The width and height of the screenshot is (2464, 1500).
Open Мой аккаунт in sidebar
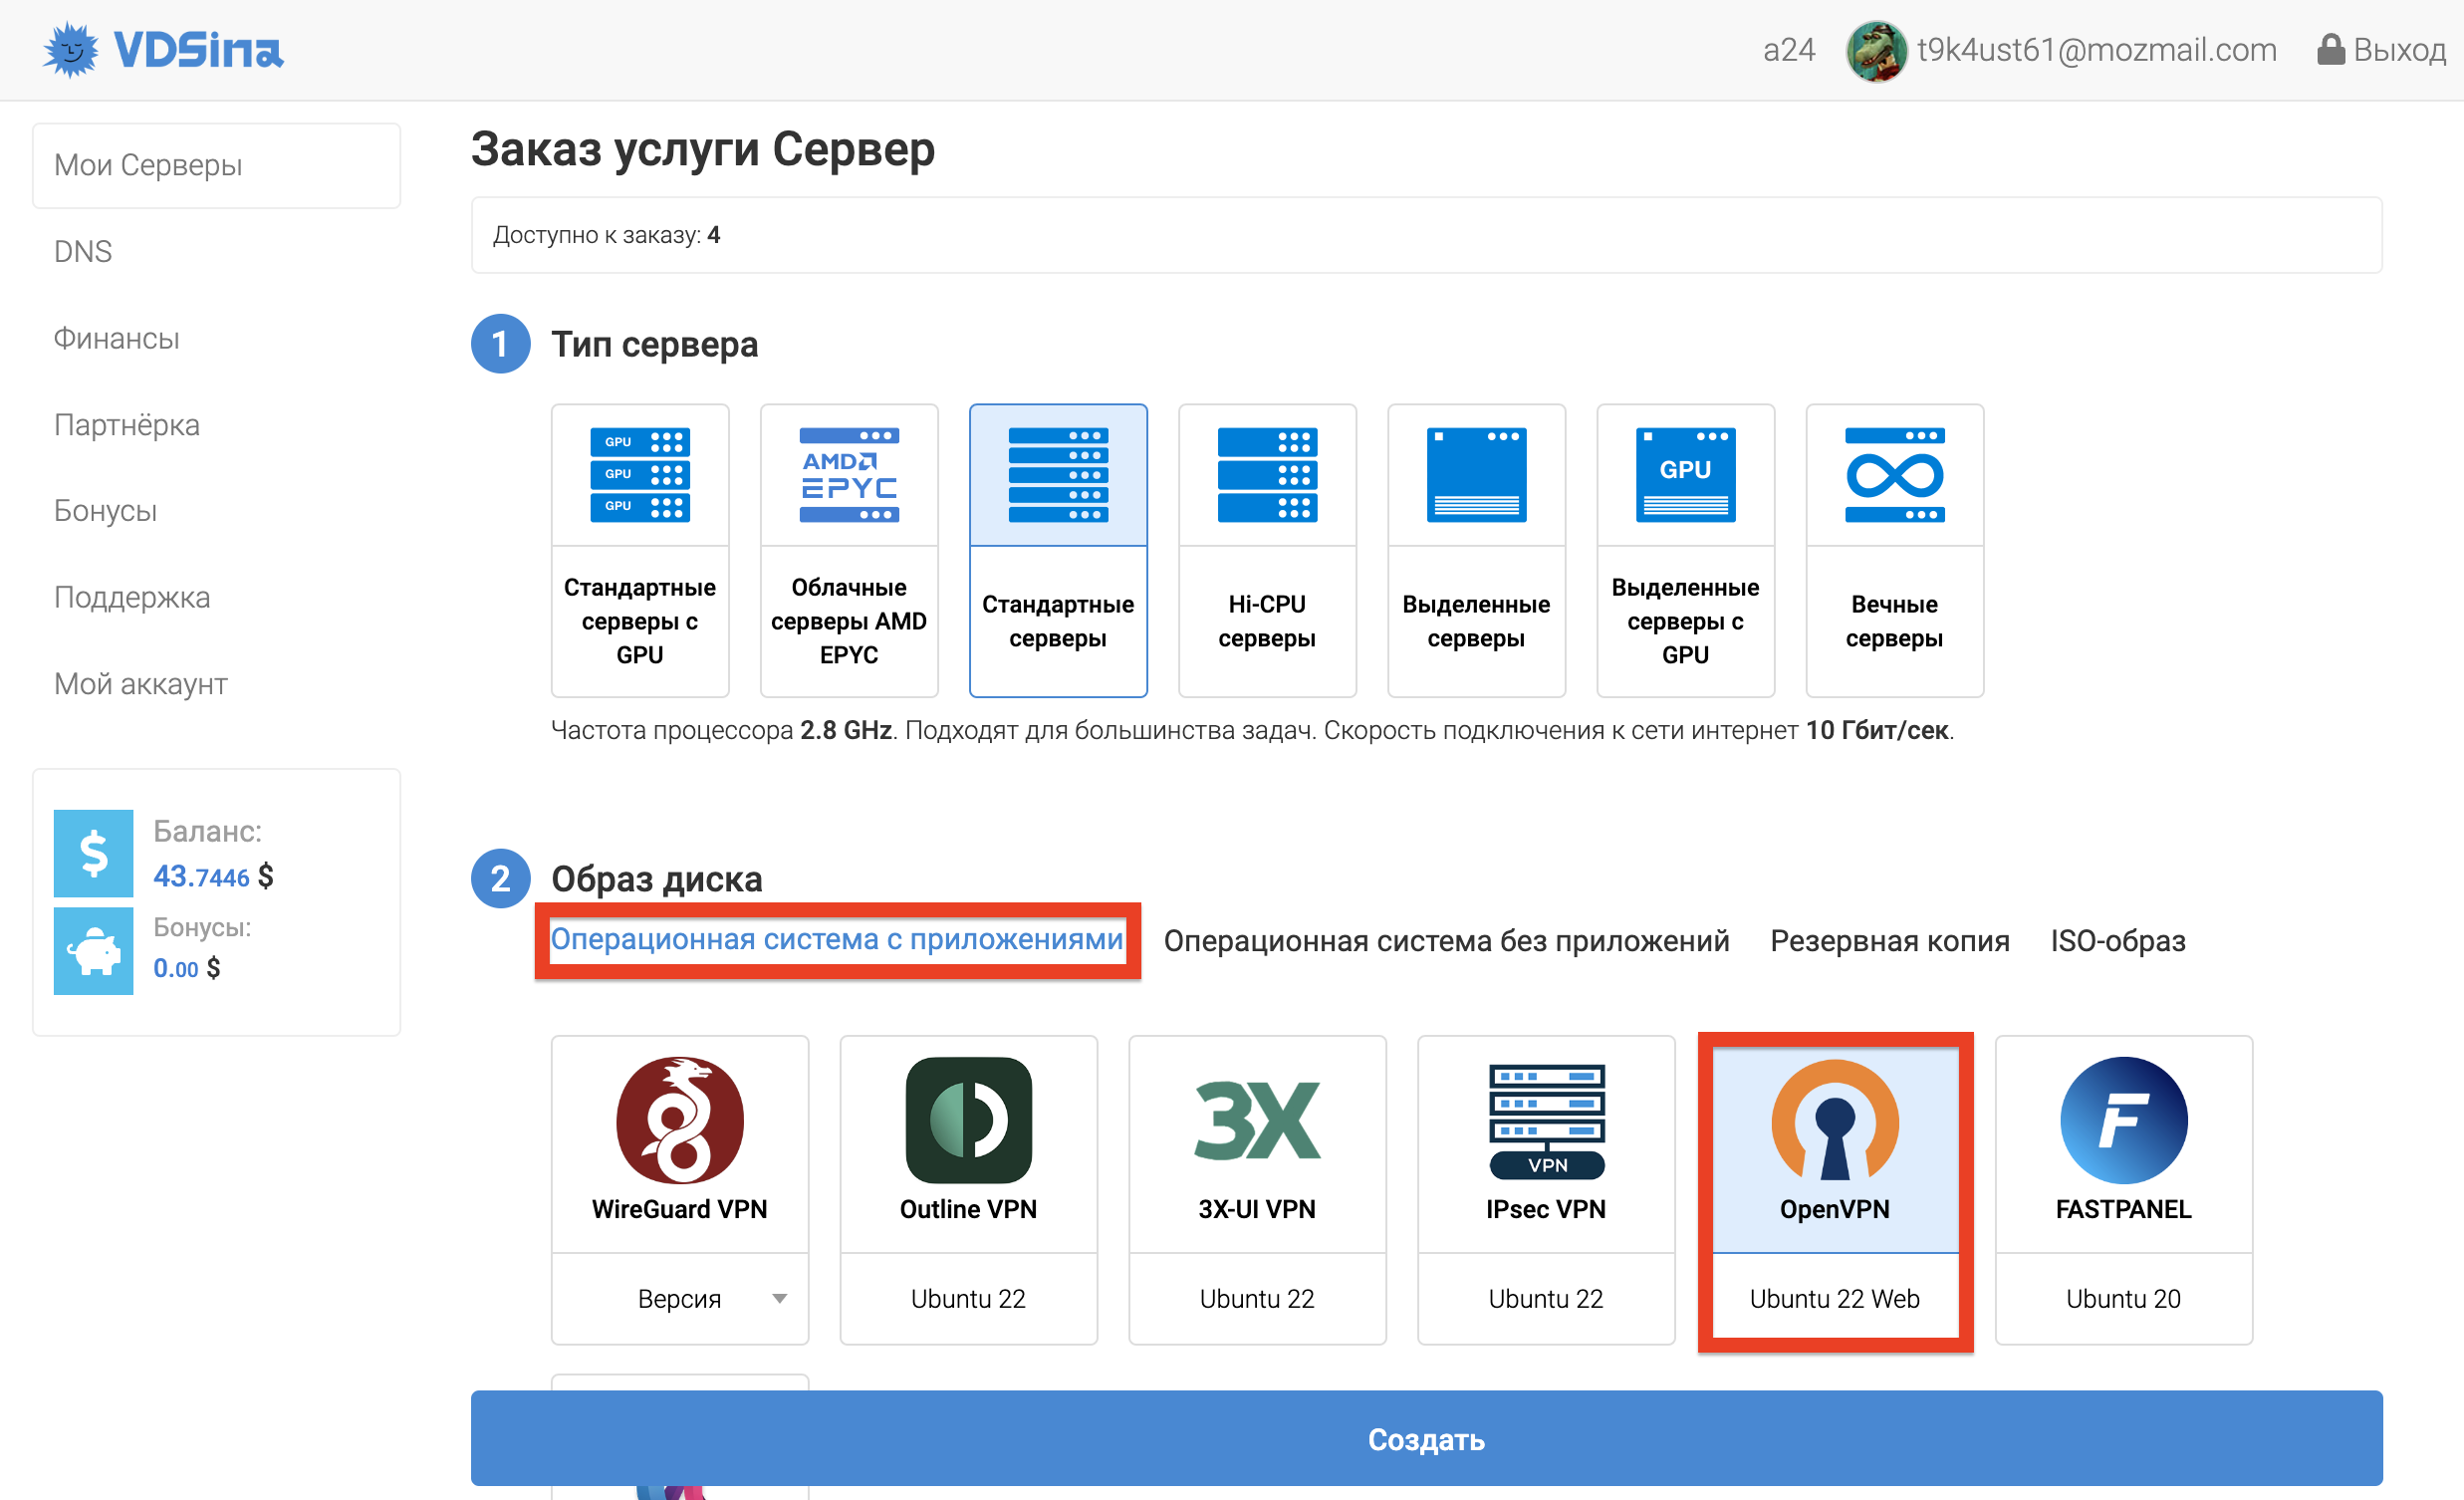coord(141,684)
